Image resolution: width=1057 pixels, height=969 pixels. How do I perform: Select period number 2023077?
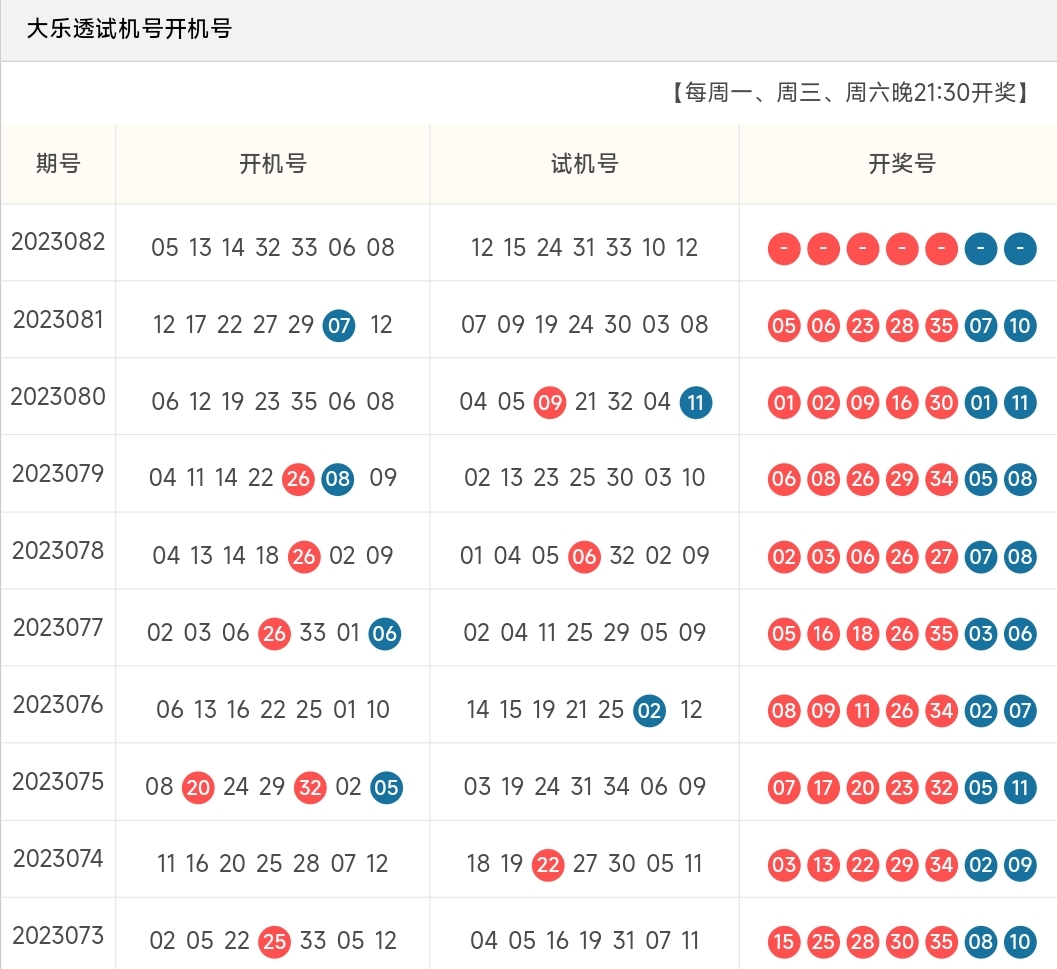click(58, 627)
